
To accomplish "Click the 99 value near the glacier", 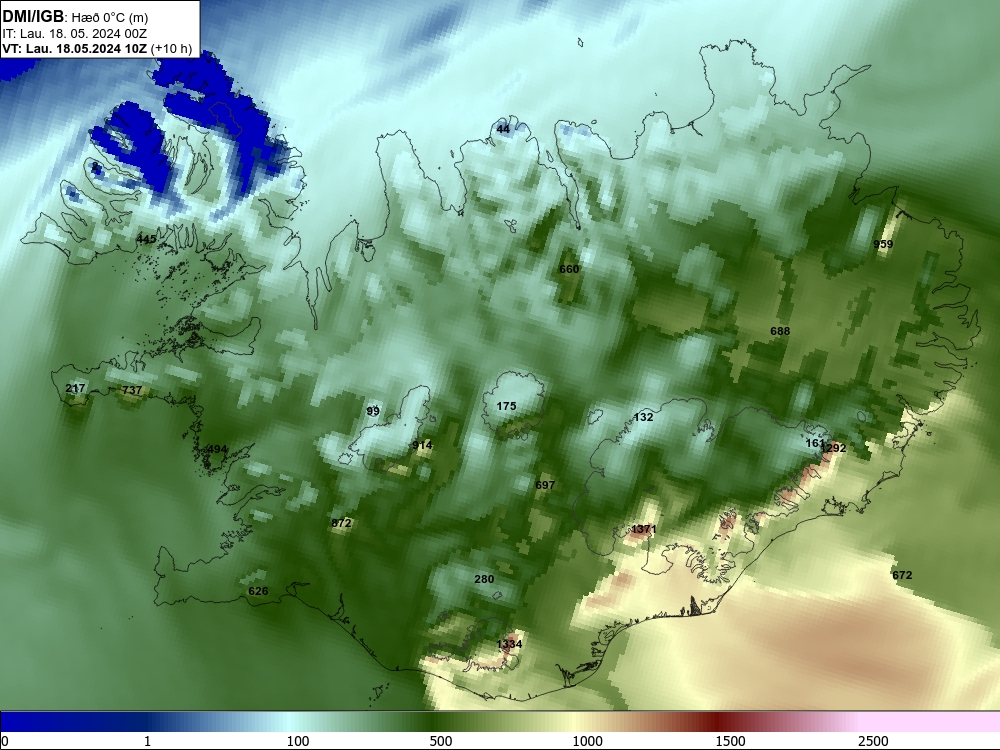I will pyautogui.click(x=373, y=411).
